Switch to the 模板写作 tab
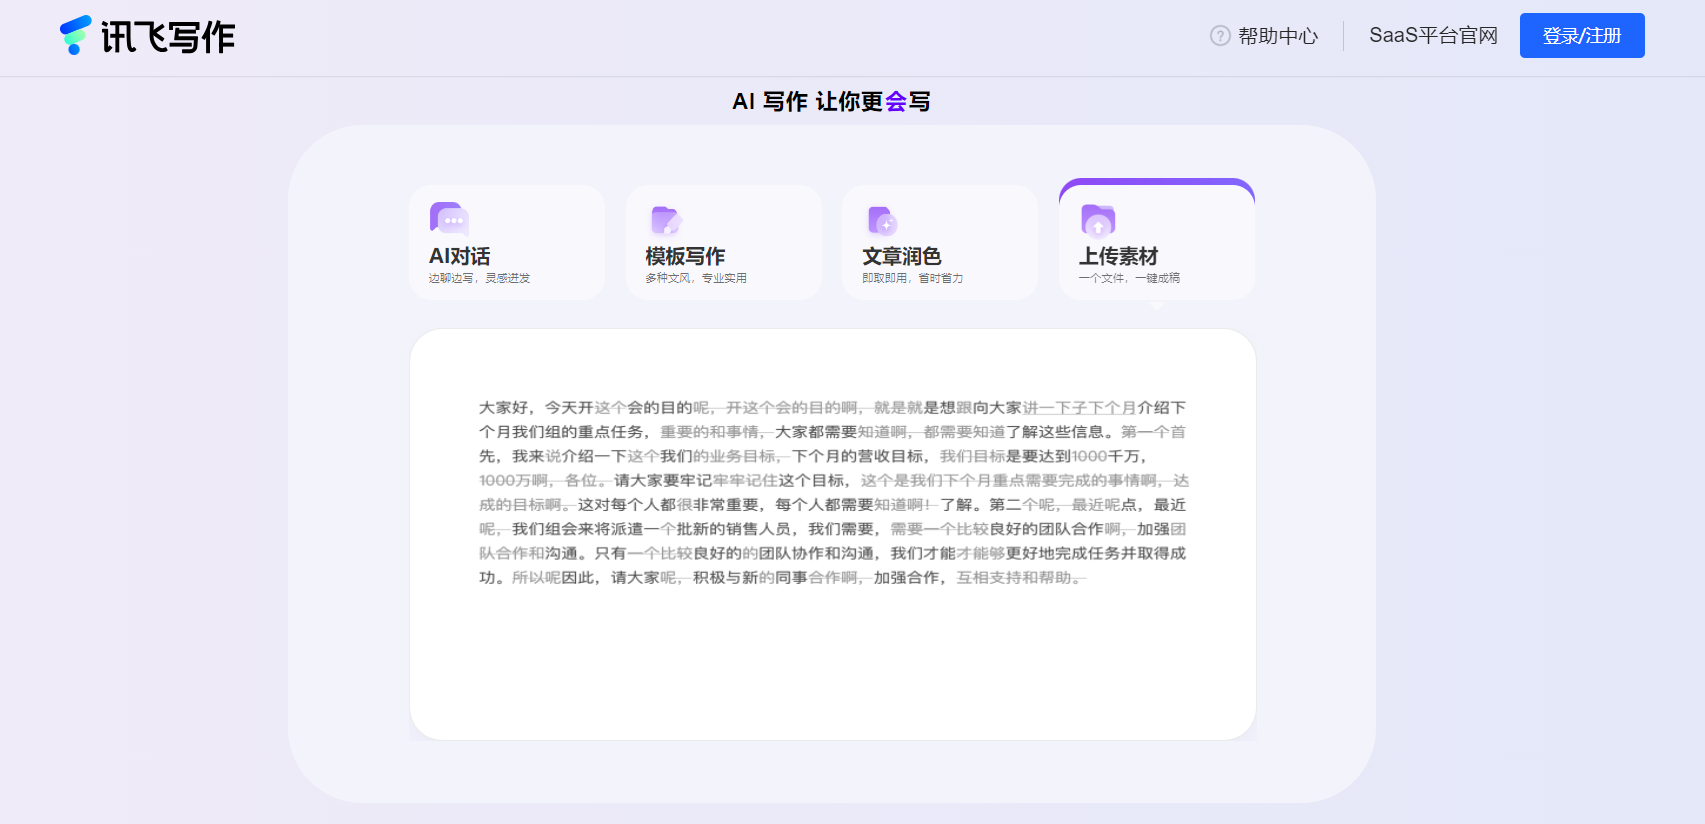Viewport: 1705px width, 824px height. (x=724, y=242)
